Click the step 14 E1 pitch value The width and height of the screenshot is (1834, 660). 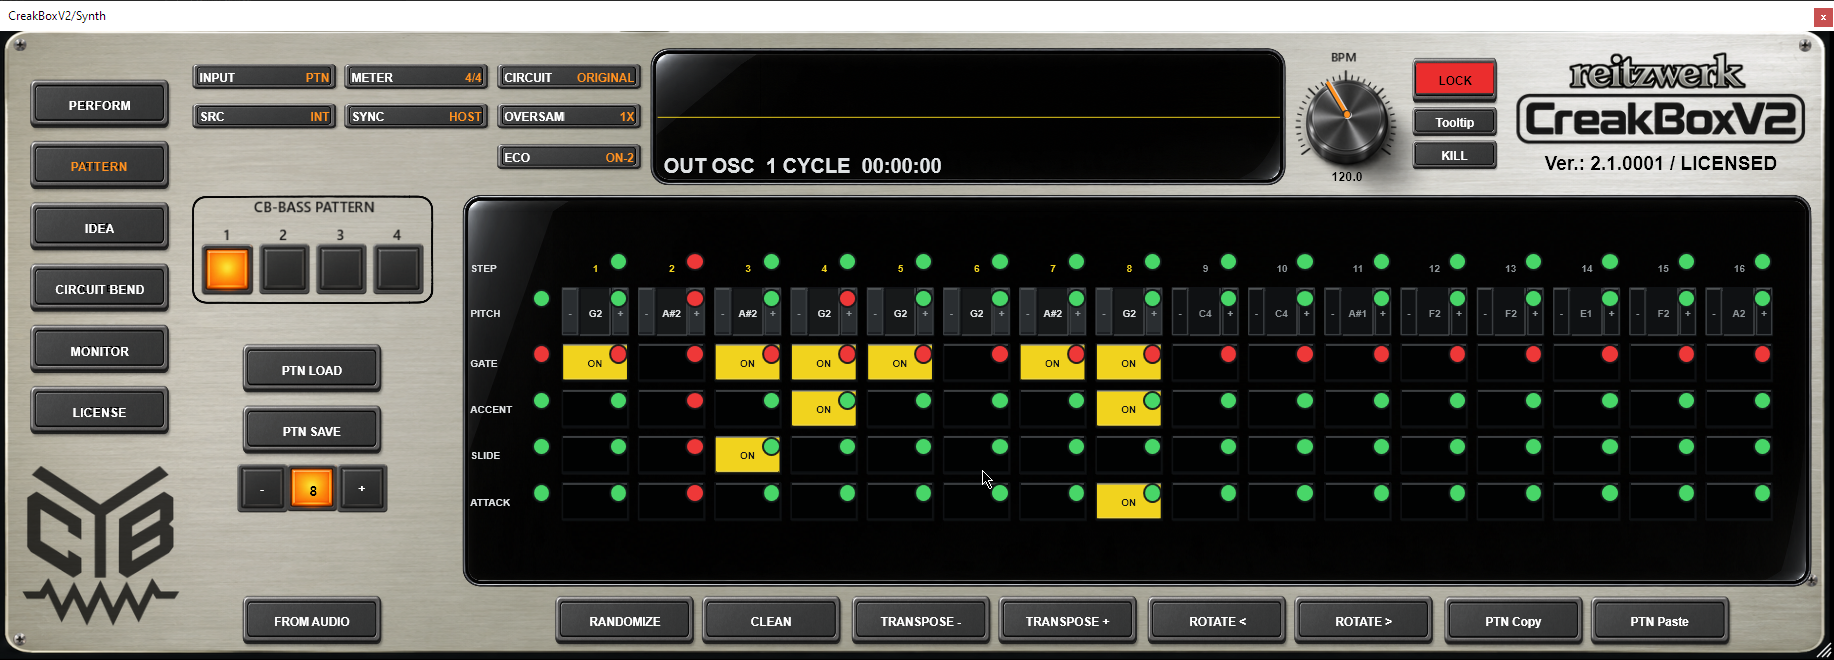tap(1586, 314)
